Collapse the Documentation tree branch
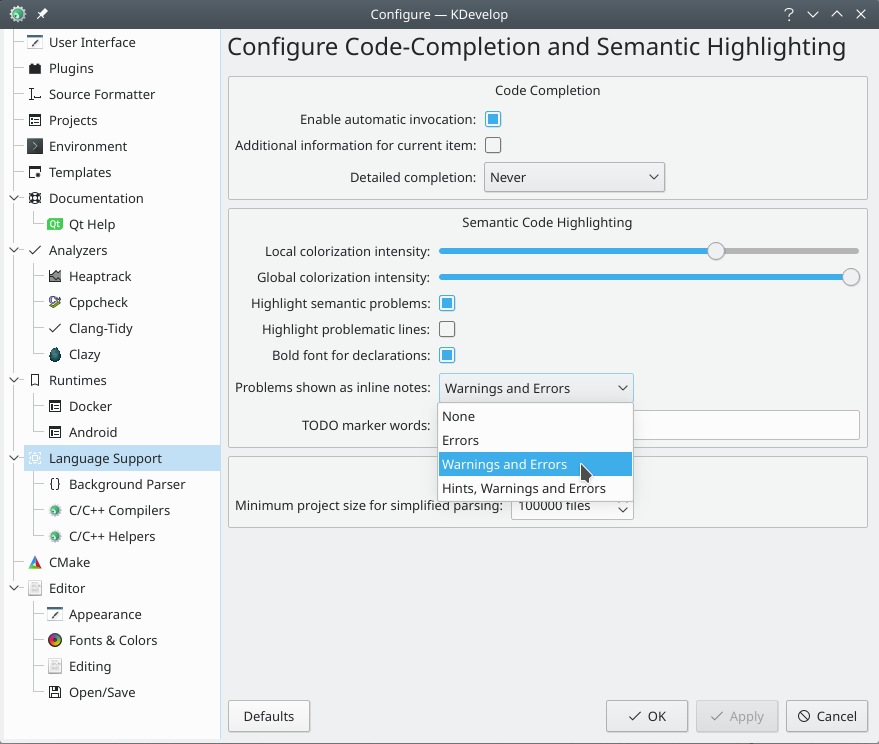The height and width of the screenshot is (744, 879). (14, 198)
